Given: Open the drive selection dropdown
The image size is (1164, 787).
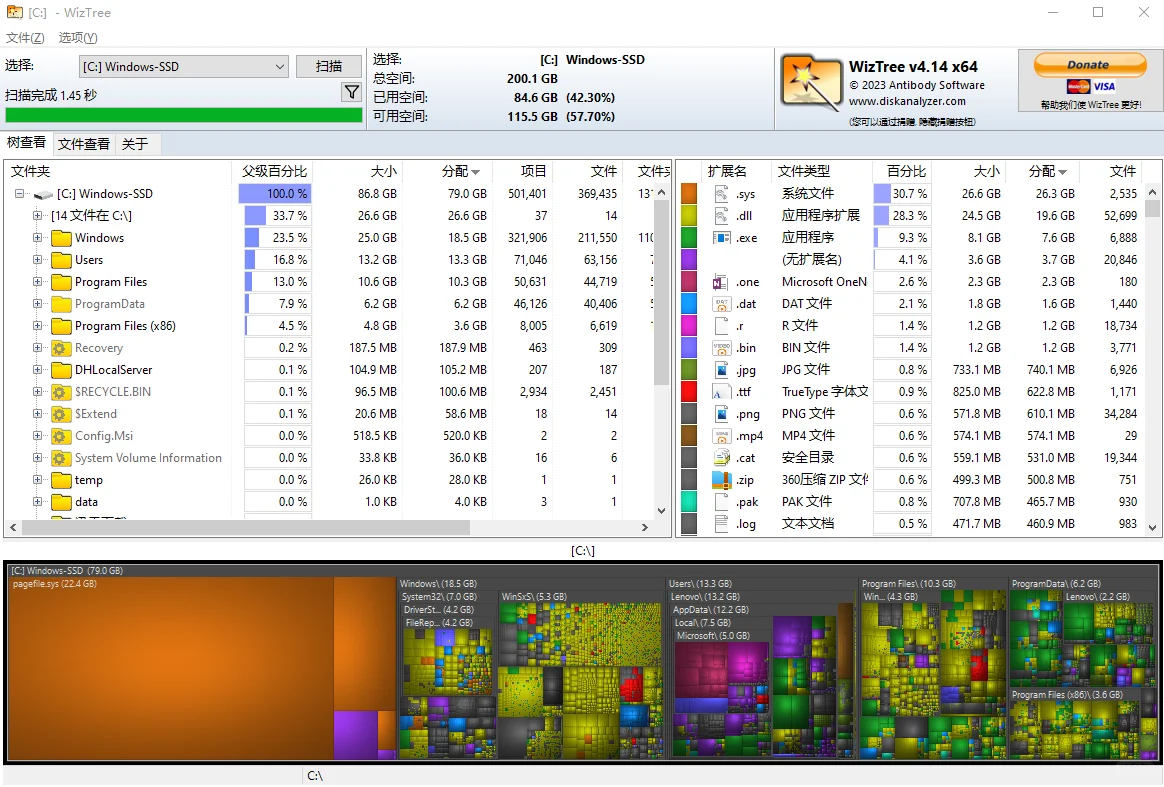Looking at the screenshot, I should coord(280,66).
